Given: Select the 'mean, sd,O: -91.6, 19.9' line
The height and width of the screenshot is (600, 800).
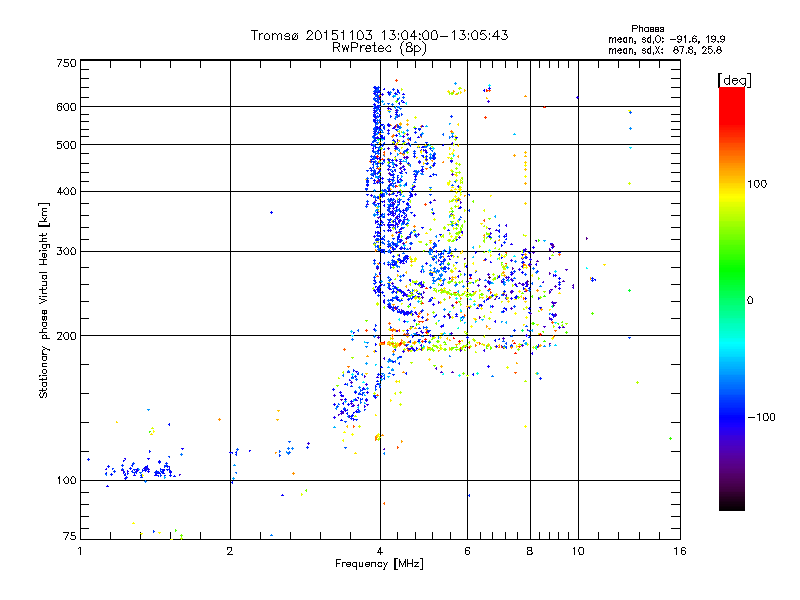Looking at the screenshot, I should coord(666,39).
